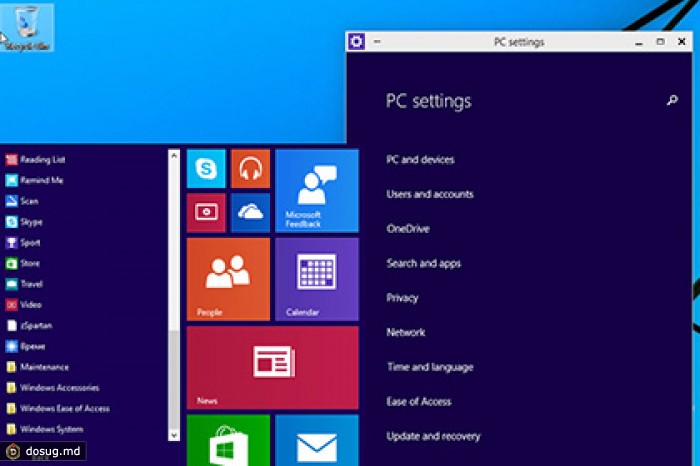Minimize the PC settings window
Viewport: 700px width, 466px height.
click(639, 42)
